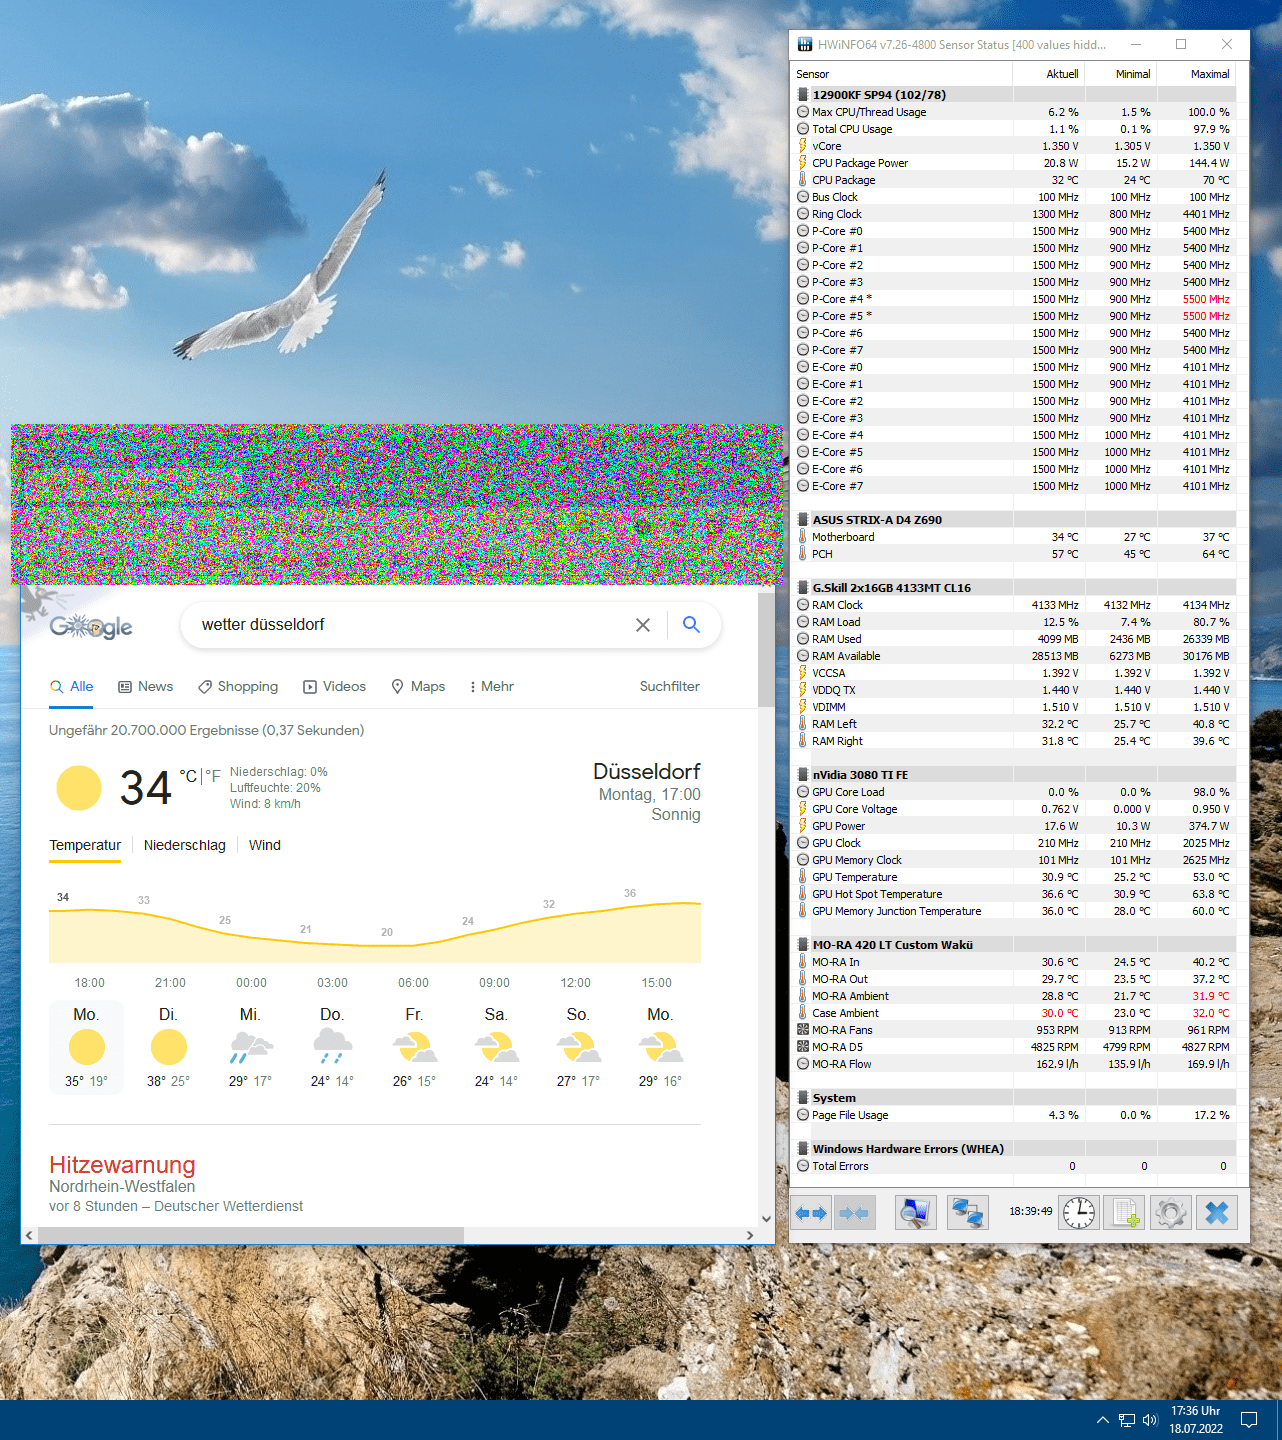The width and height of the screenshot is (1282, 1440).
Task: Expand the Mehr menu in Google
Action: (491, 687)
